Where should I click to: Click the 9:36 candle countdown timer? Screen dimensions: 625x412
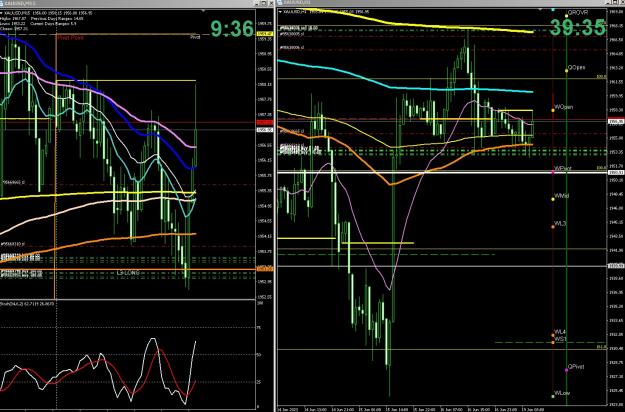point(232,29)
